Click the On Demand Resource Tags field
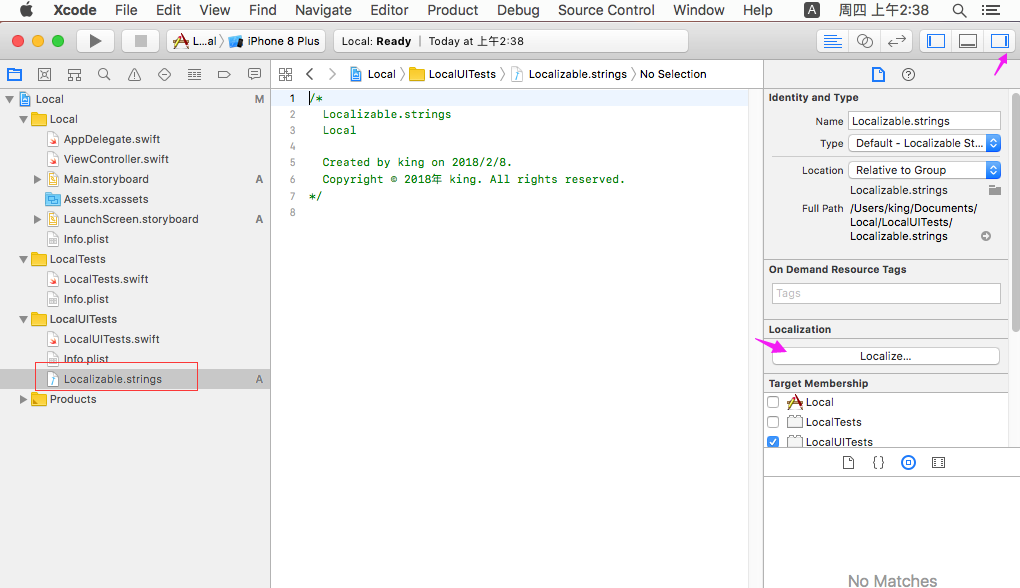The width and height of the screenshot is (1020, 588). tap(886, 293)
